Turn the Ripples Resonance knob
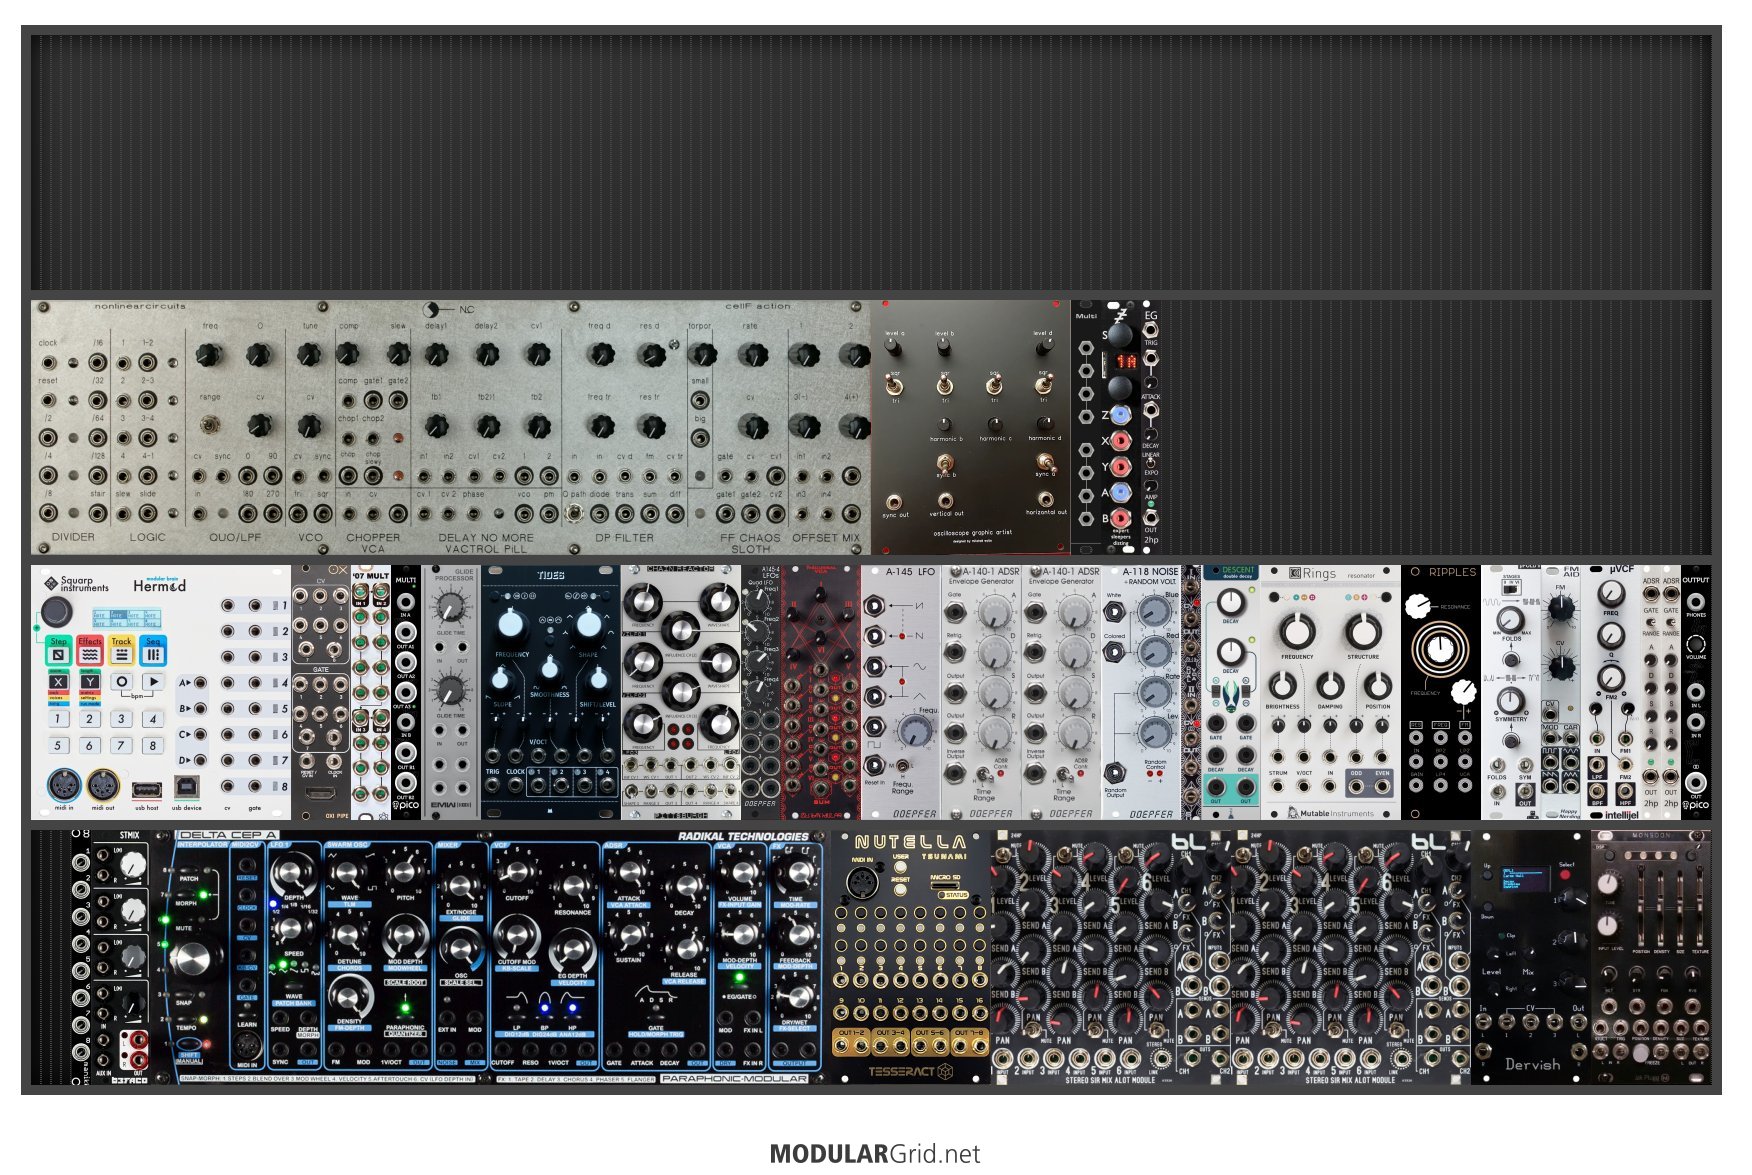The height and width of the screenshot is (1175, 1752). [x=1417, y=606]
